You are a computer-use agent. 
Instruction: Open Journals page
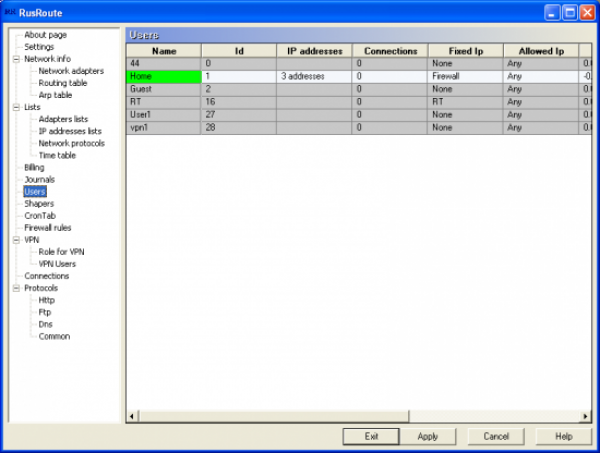pos(39,179)
